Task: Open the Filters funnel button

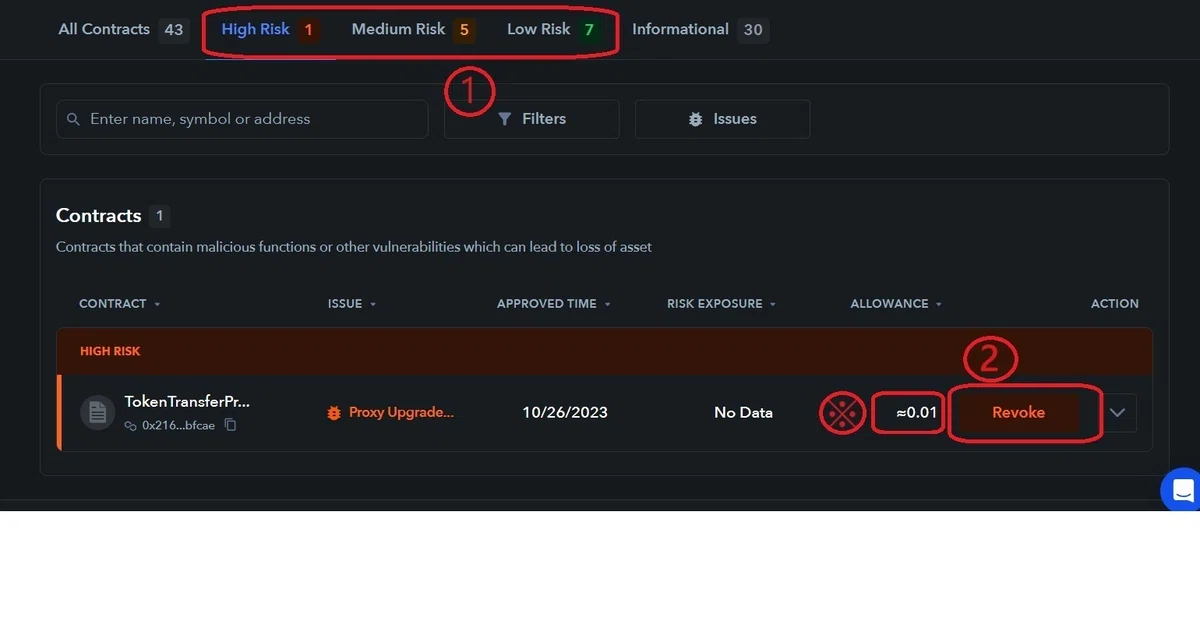Action: click(x=531, y=119)
